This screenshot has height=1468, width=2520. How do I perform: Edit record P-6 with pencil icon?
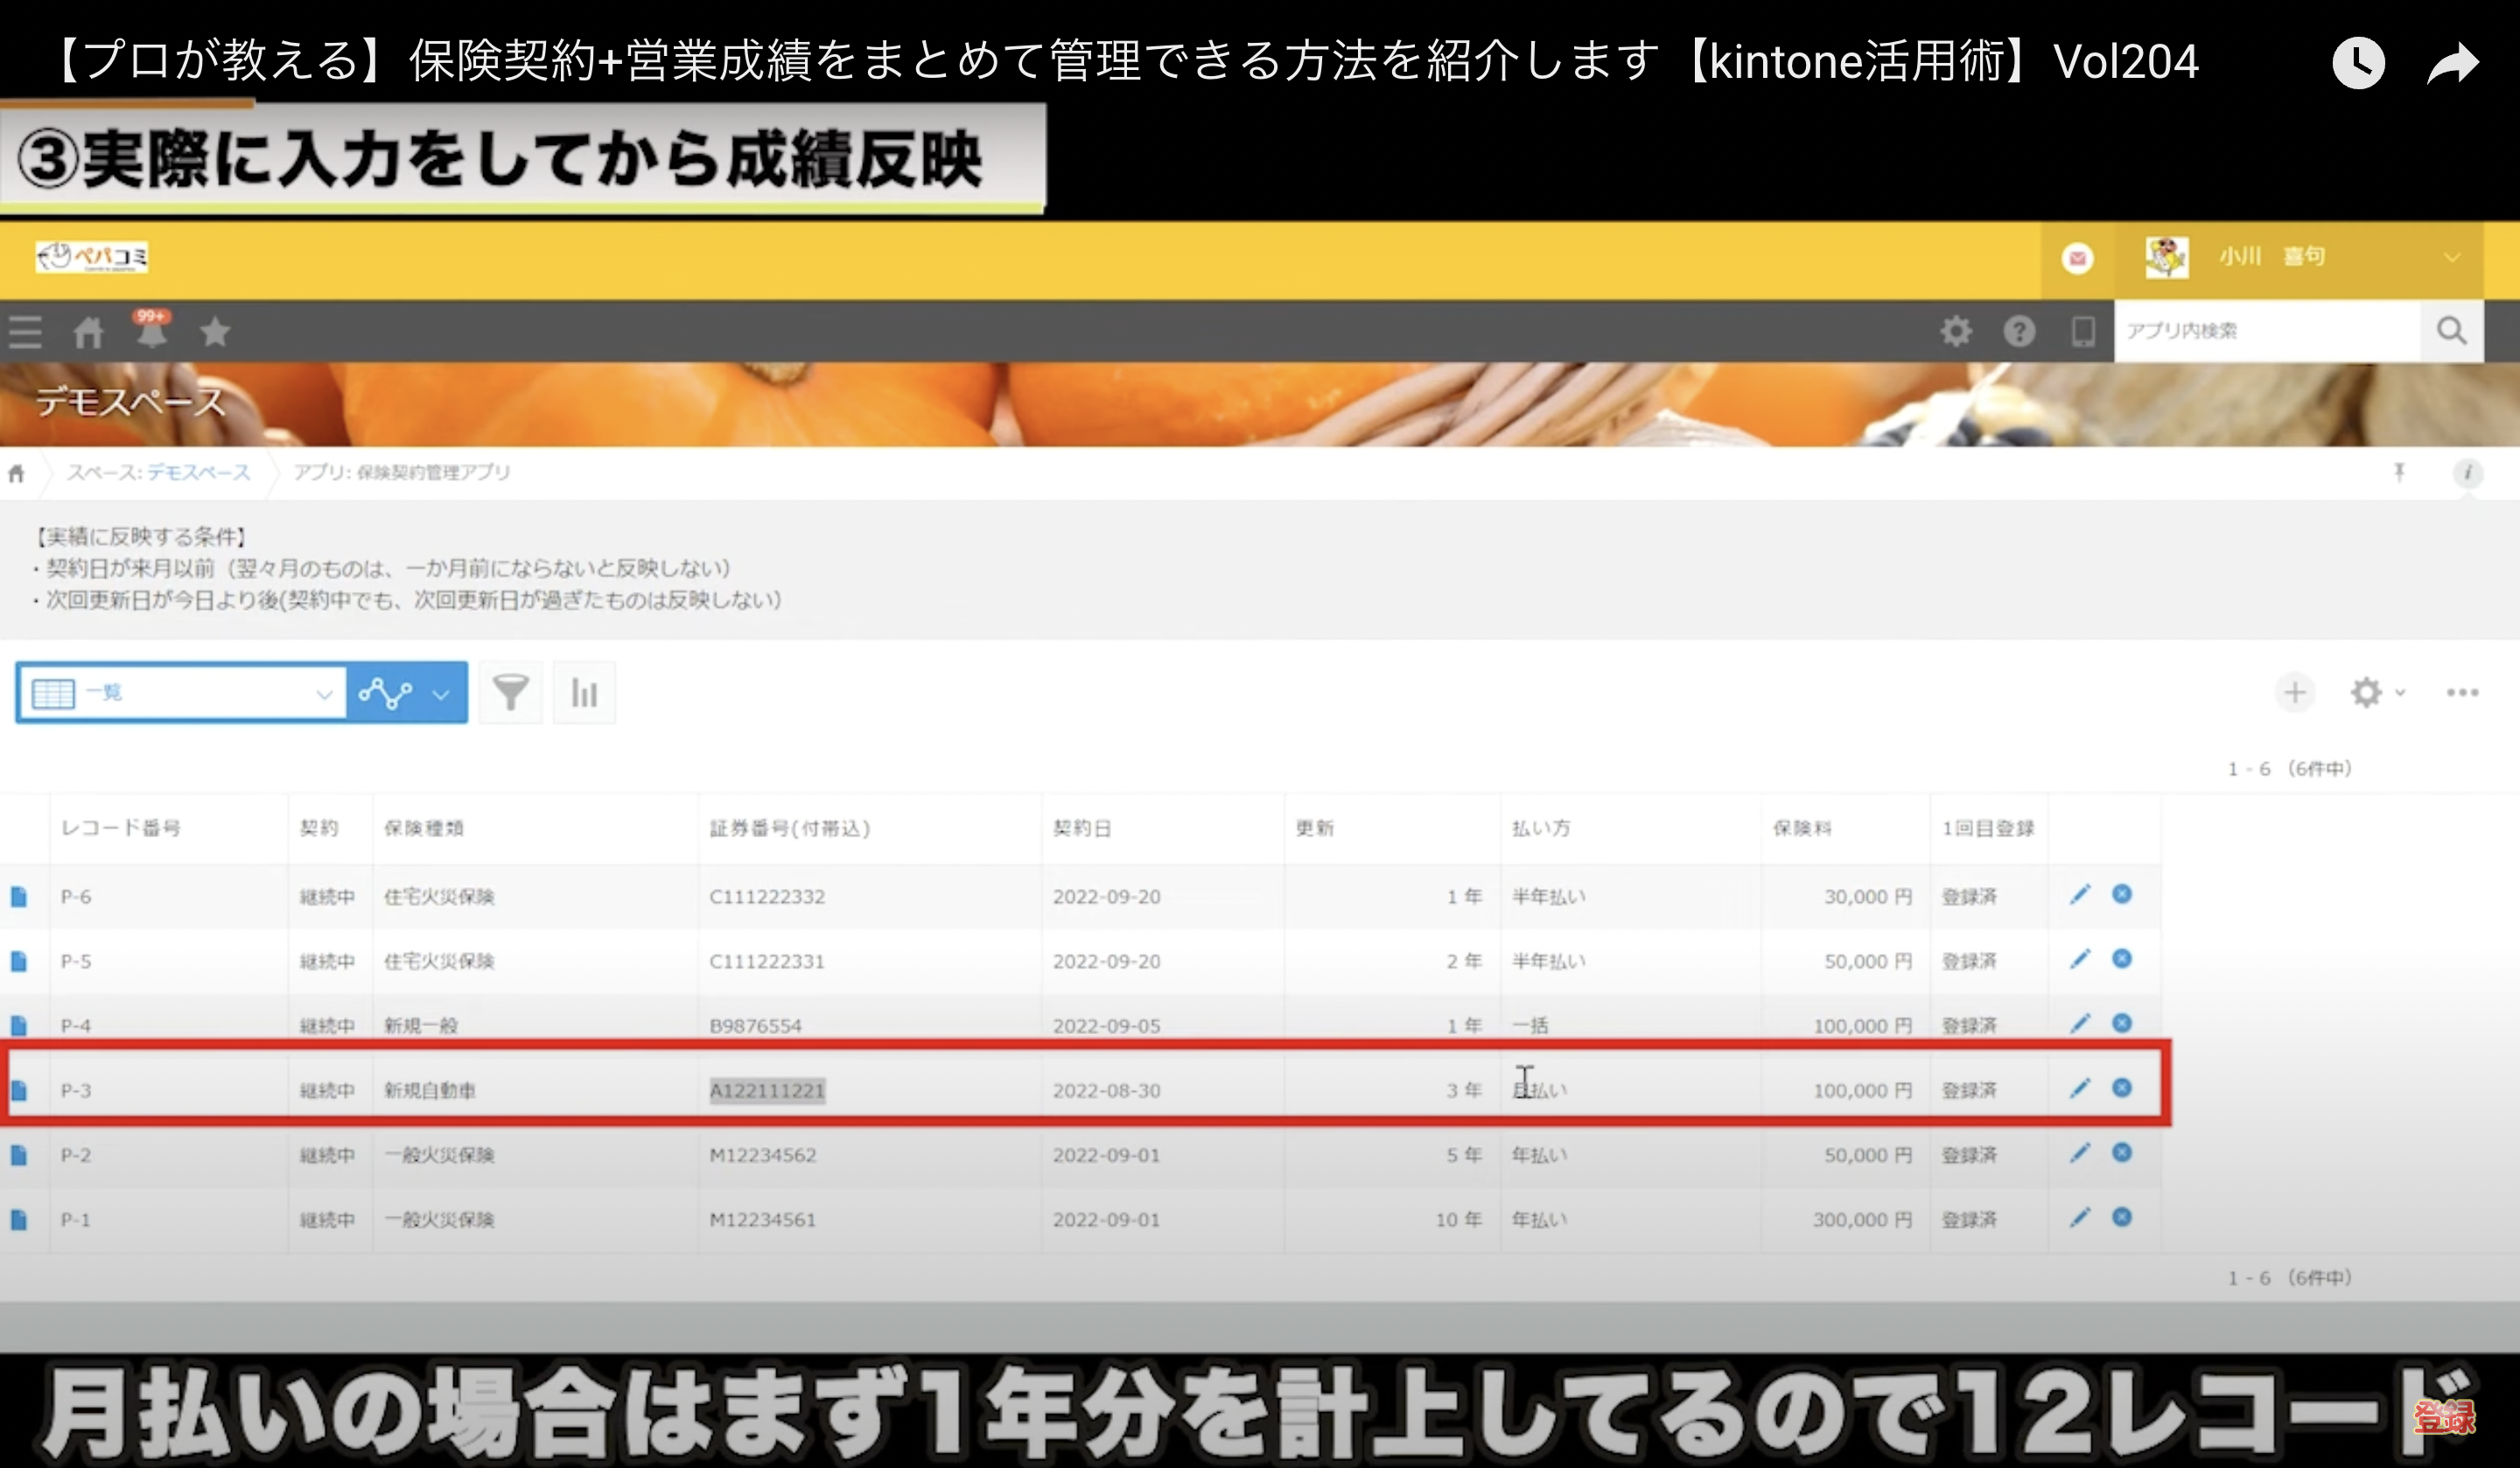pyautogui.click(x=2080, y=895)
